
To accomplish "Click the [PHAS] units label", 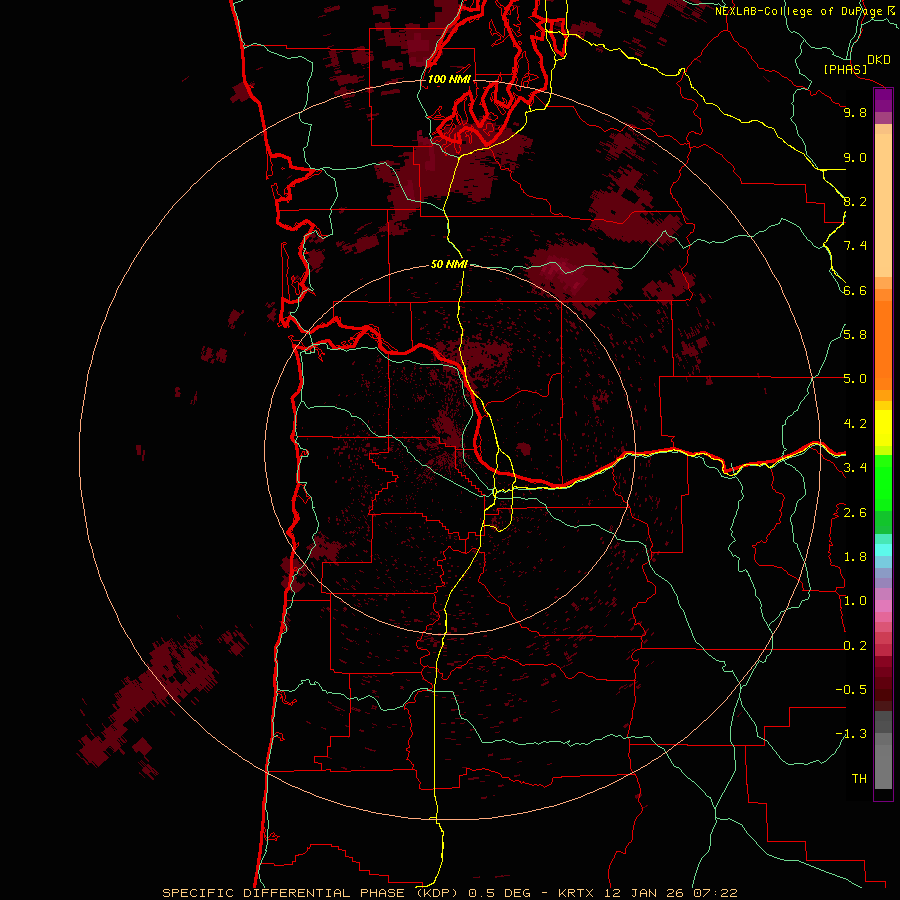I will tap(845, 70).
